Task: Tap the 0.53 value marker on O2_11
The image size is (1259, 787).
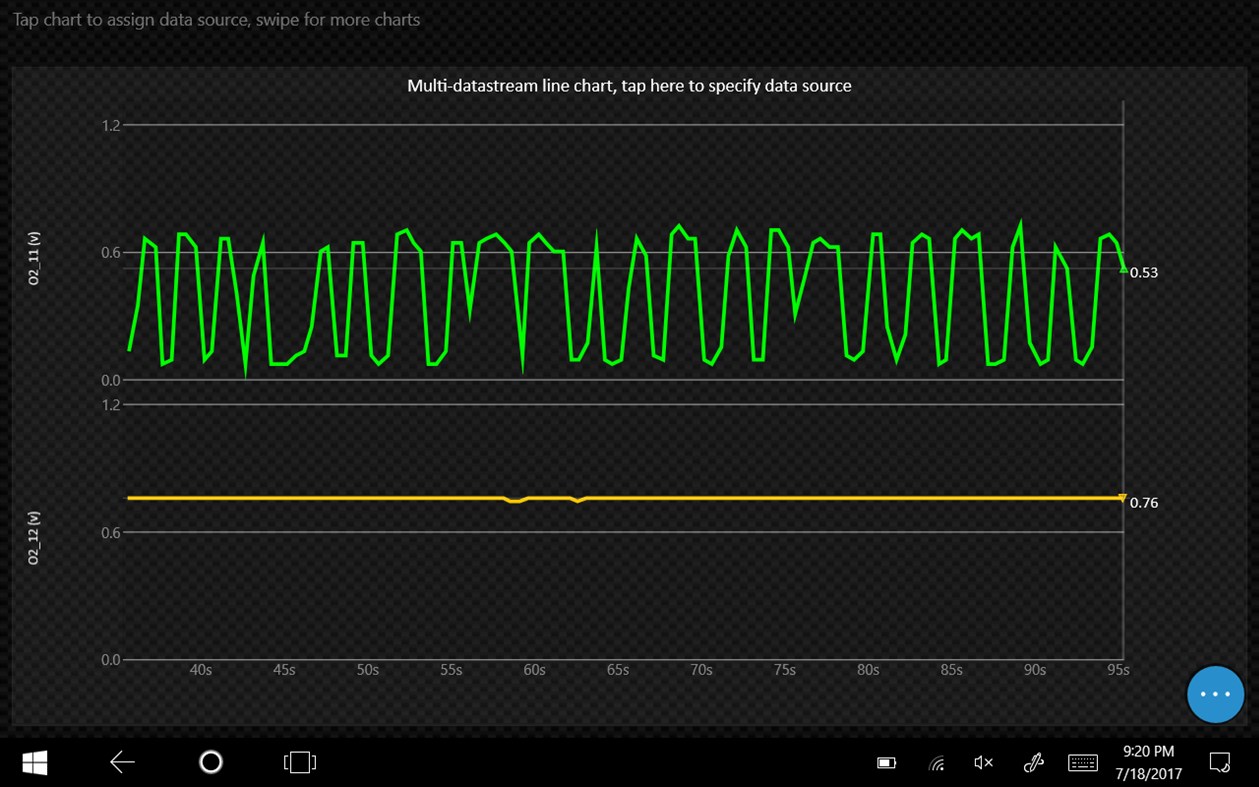Action: click(1143, 272)
